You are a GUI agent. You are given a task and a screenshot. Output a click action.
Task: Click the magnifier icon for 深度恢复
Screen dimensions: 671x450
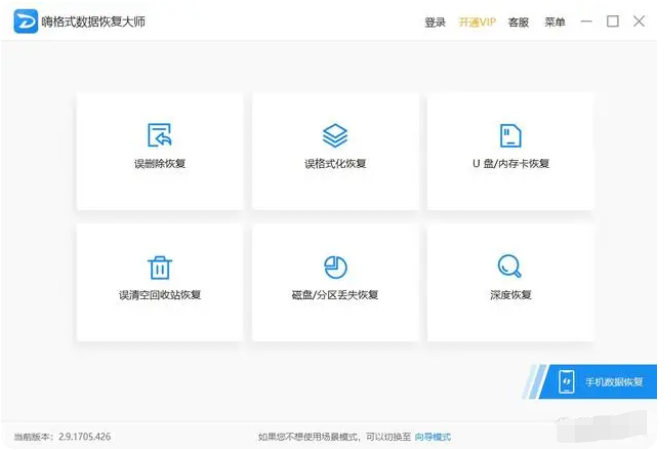(x=511, y=267)
